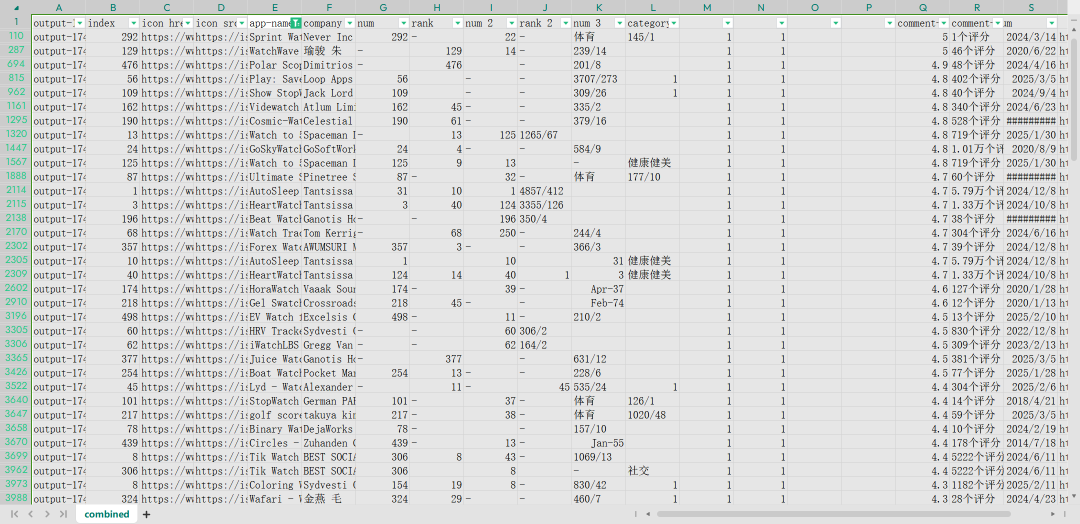Select column K by its header letter
Screen dimensions: 1080x524
599,8
